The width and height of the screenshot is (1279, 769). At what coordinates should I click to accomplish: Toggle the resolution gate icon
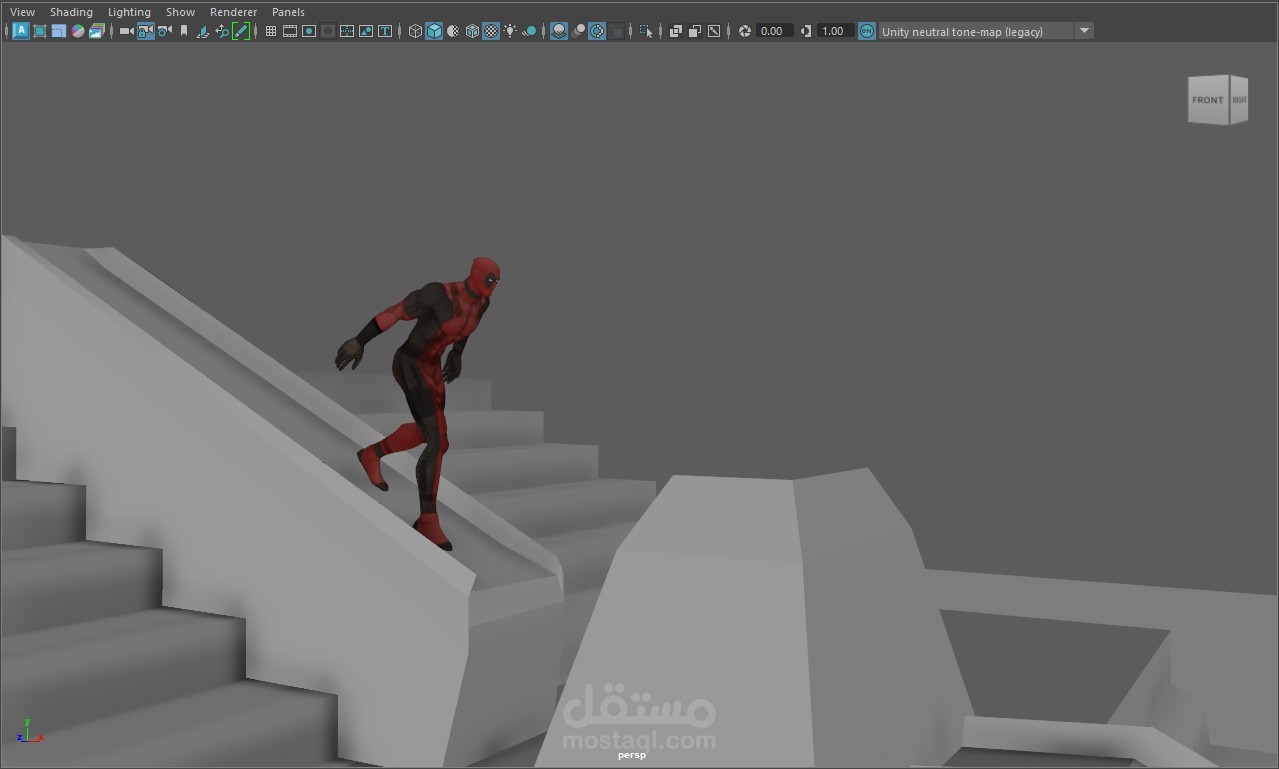pos(309,31)
